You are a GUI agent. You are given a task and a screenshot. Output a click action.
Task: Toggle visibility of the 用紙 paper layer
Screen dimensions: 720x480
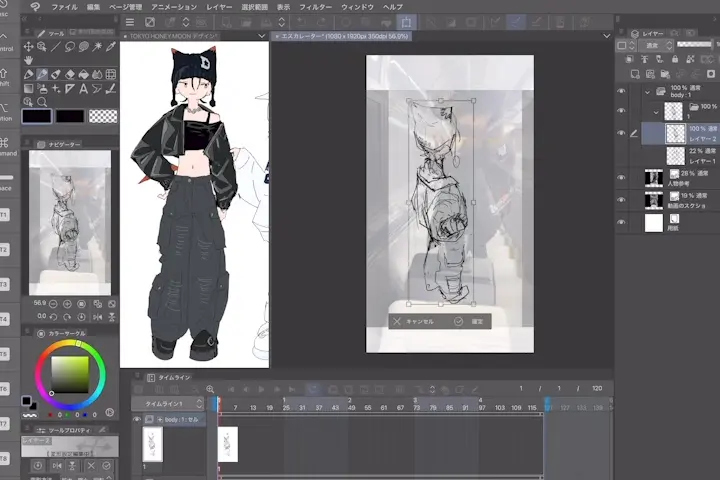tap(622, 222)
